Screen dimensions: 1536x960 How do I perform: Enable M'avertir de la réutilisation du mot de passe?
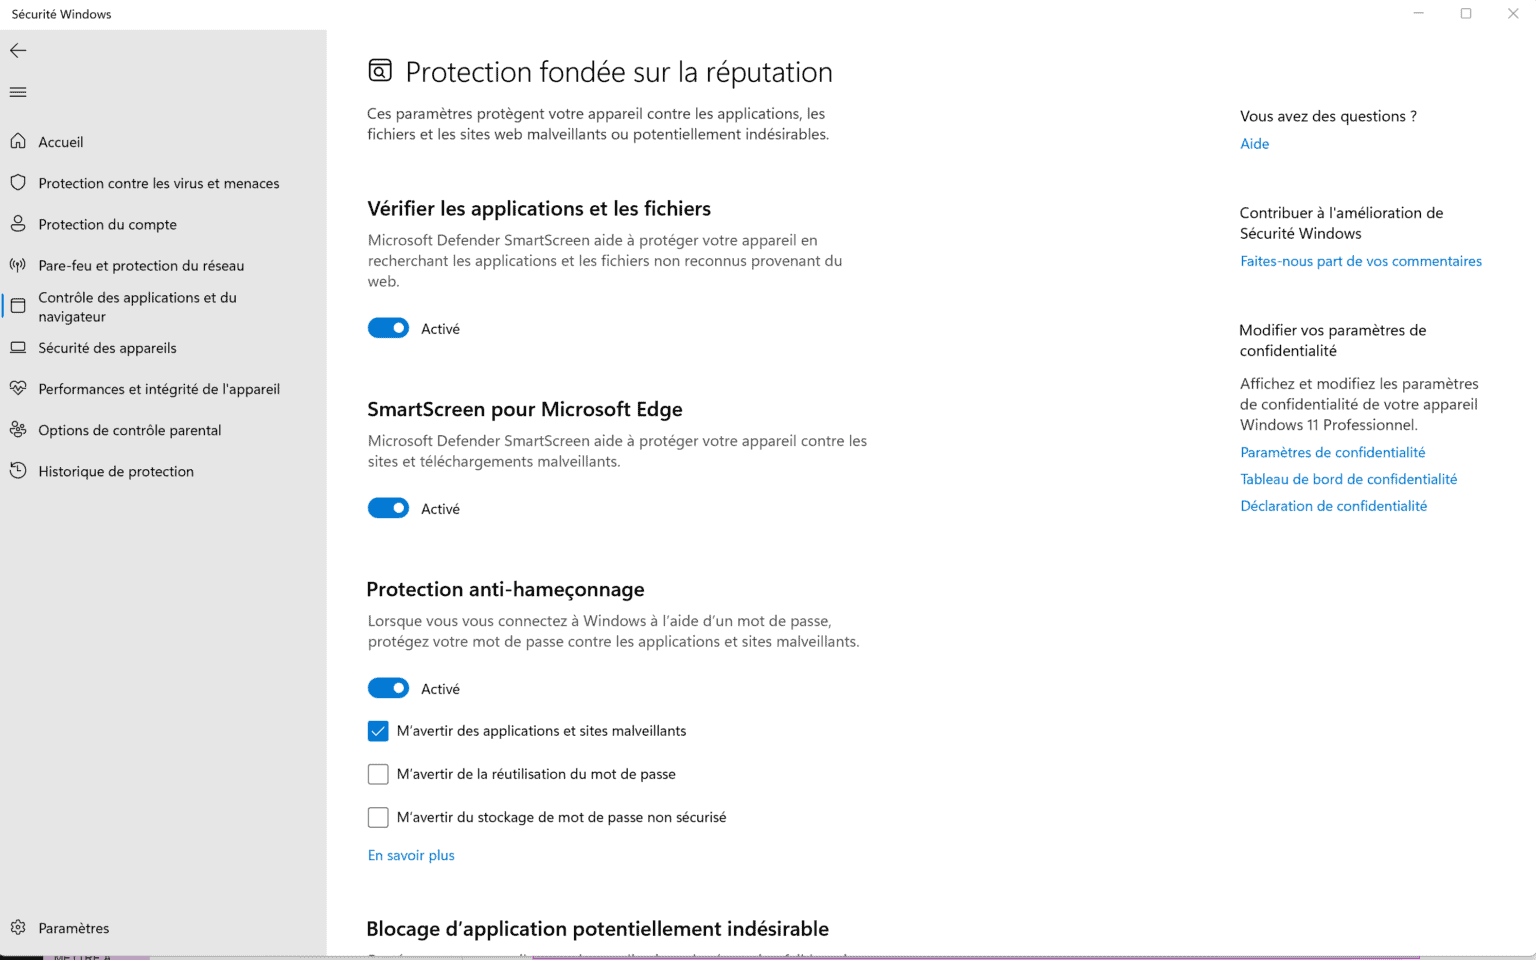(x=378, y=774)
